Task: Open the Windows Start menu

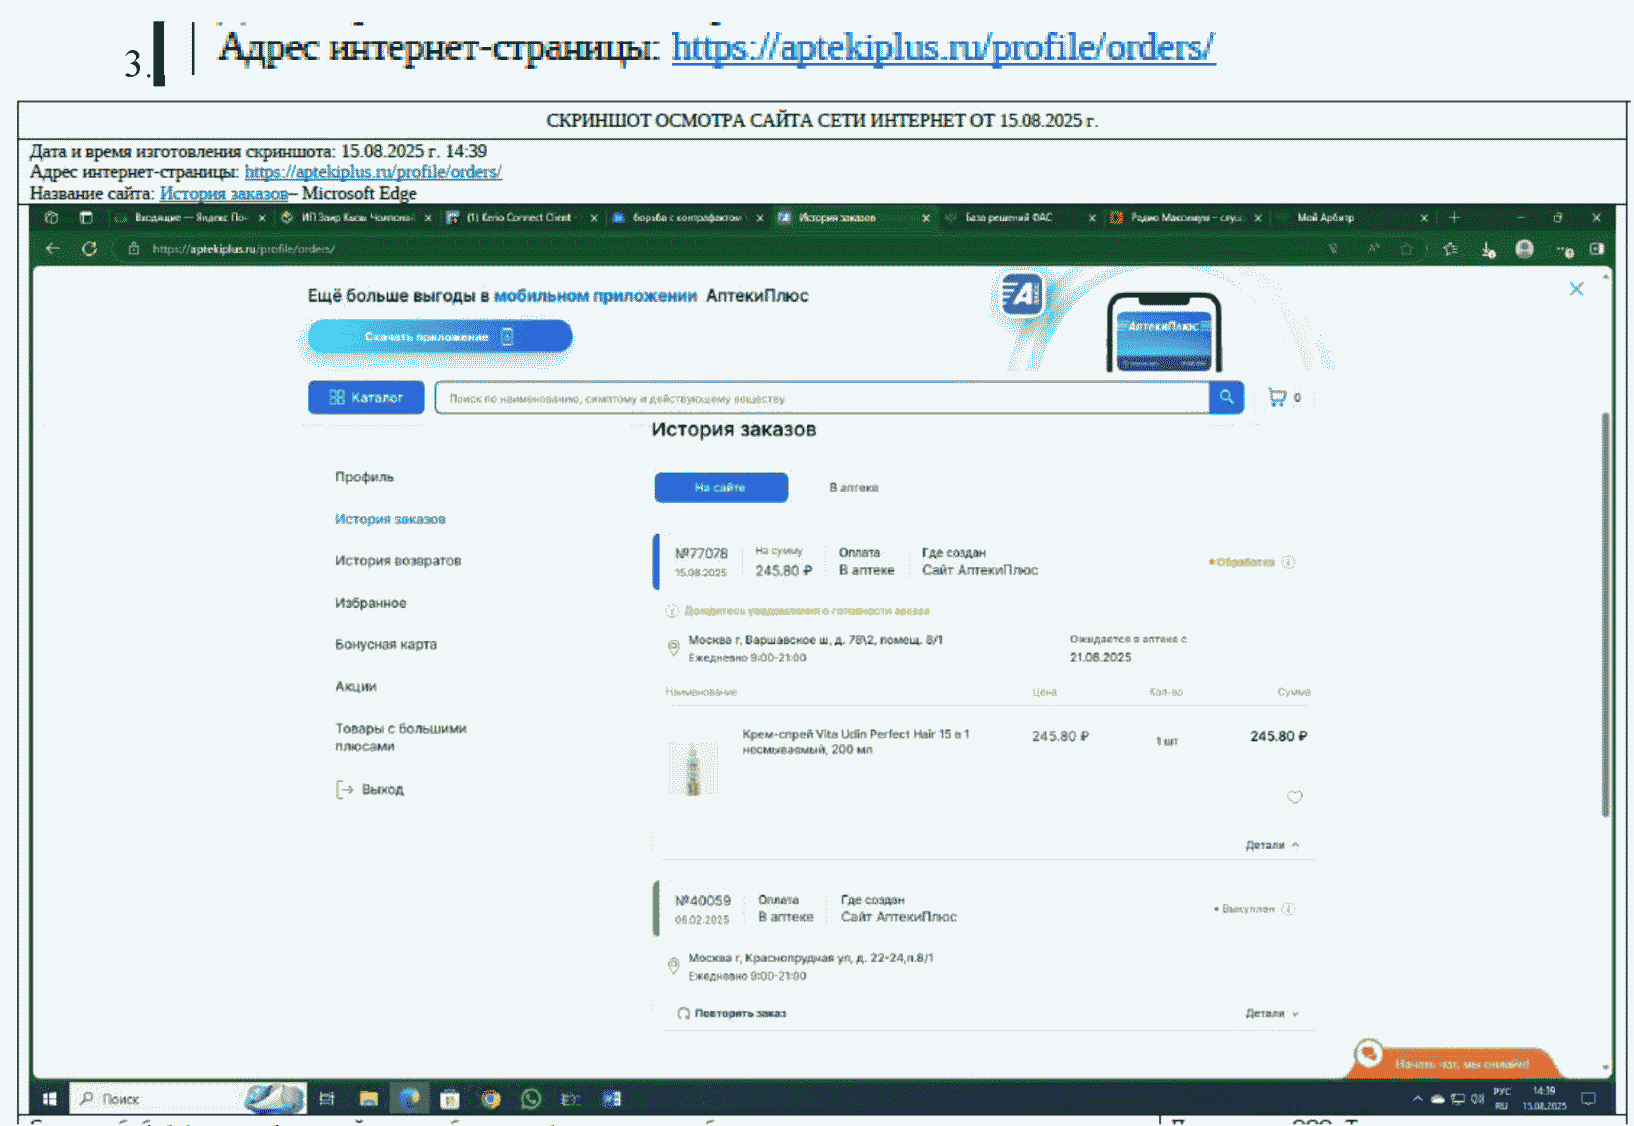Action: coord(49,1099)
